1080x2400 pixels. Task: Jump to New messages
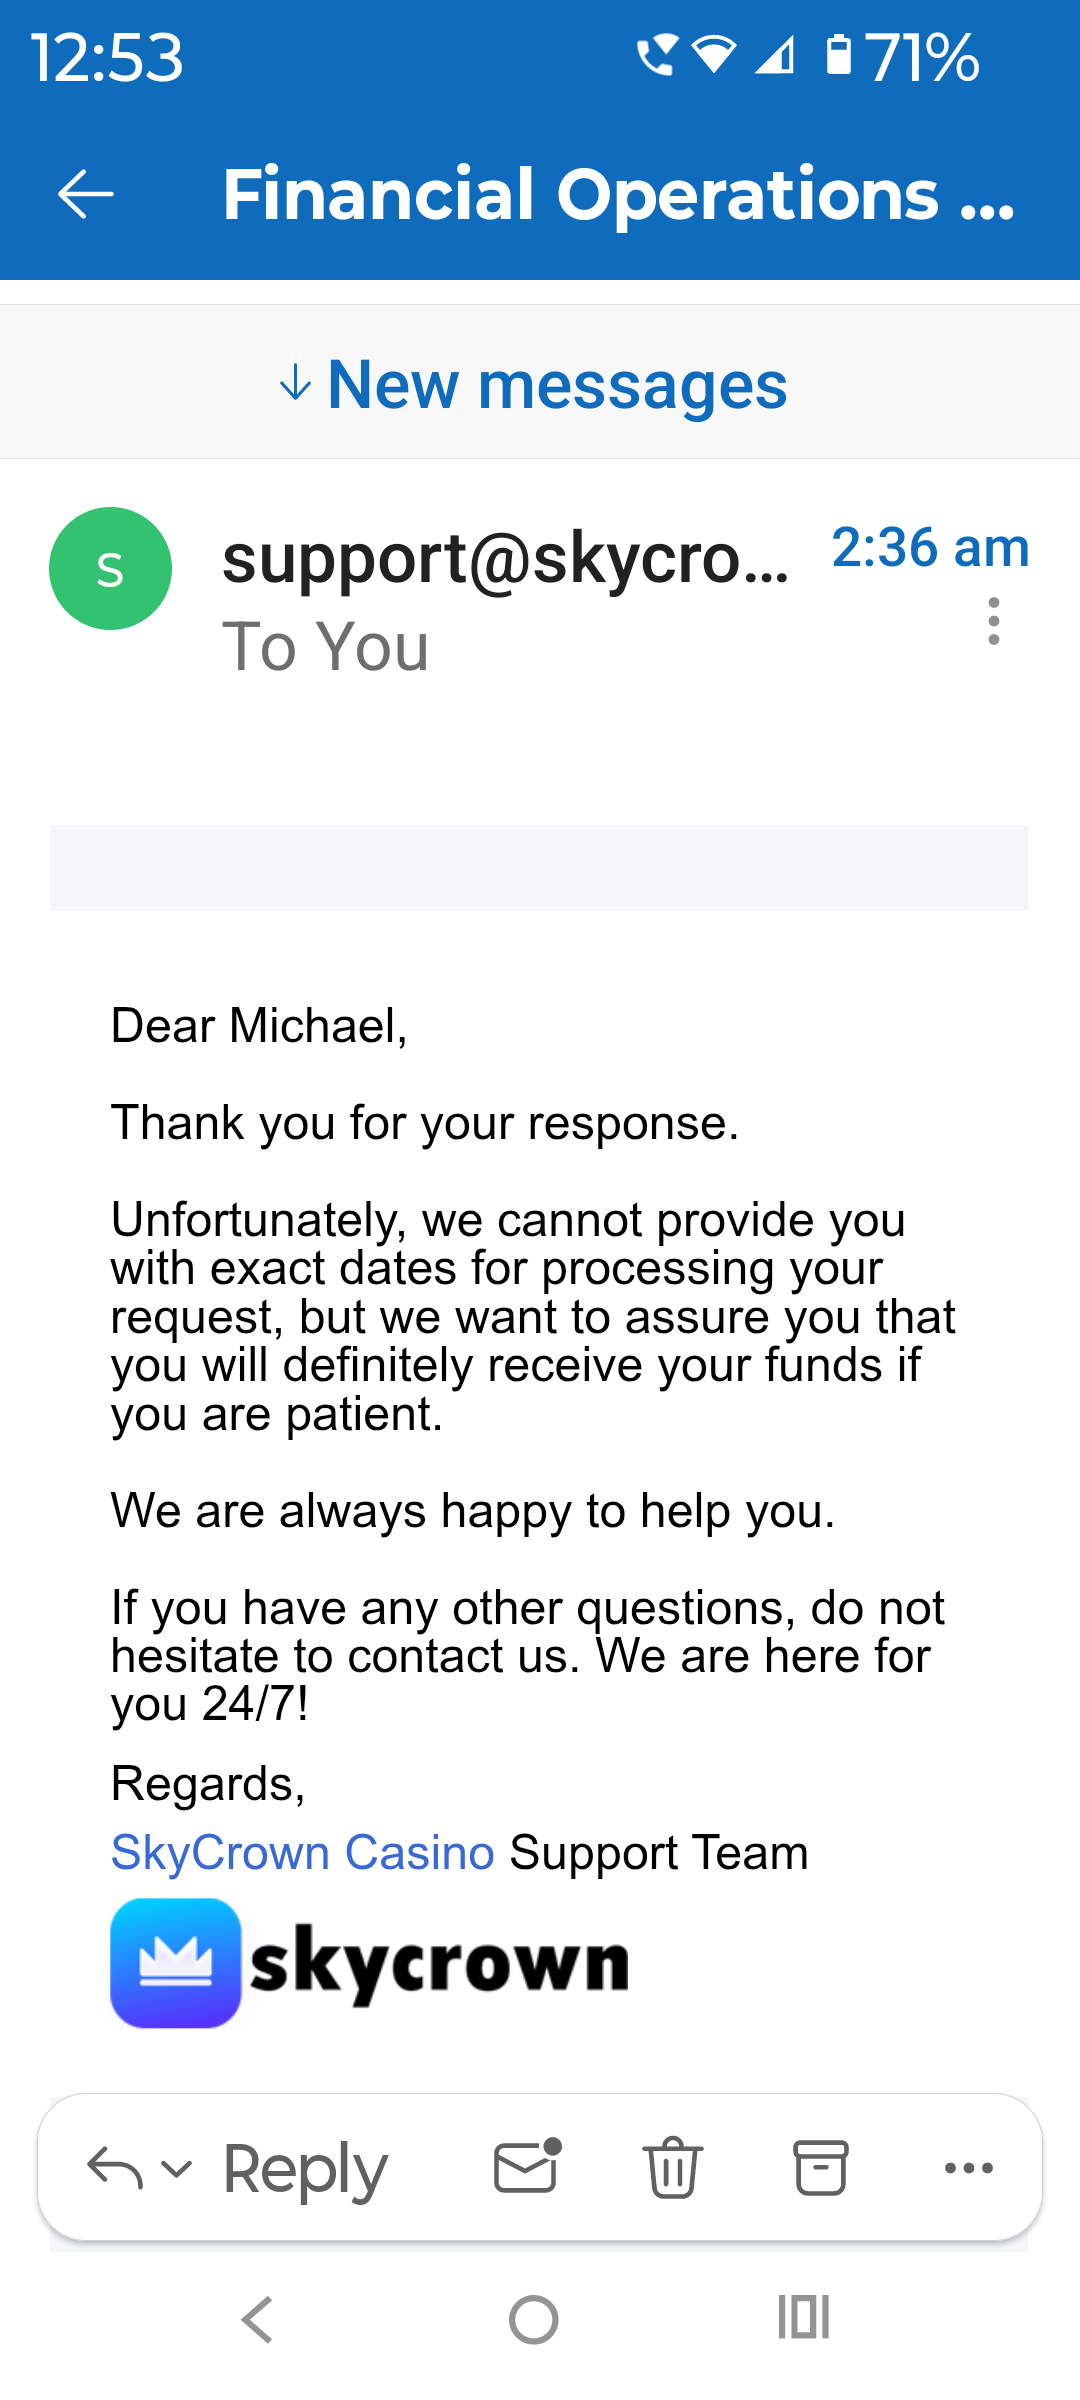click(534, 385)
